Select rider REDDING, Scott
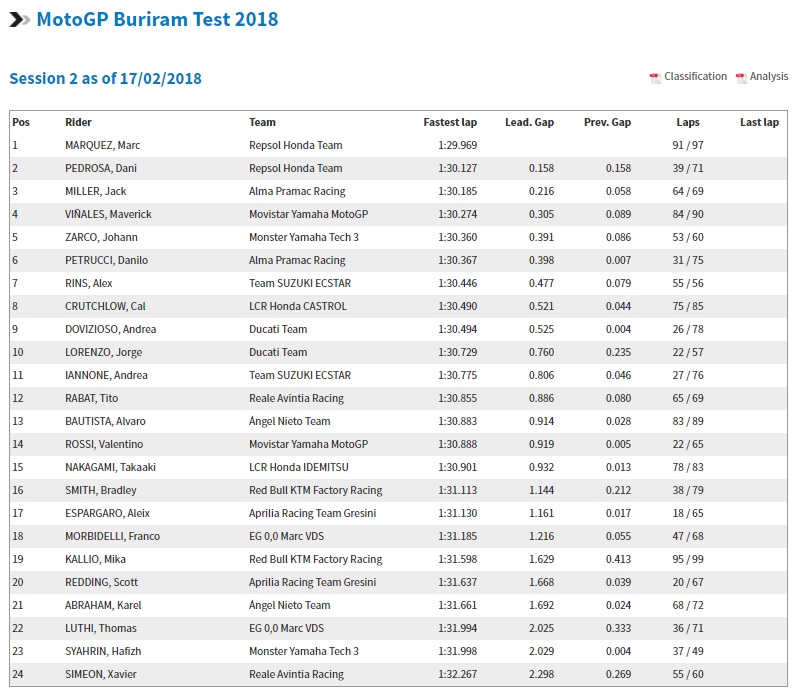 [x=101, y=582]
